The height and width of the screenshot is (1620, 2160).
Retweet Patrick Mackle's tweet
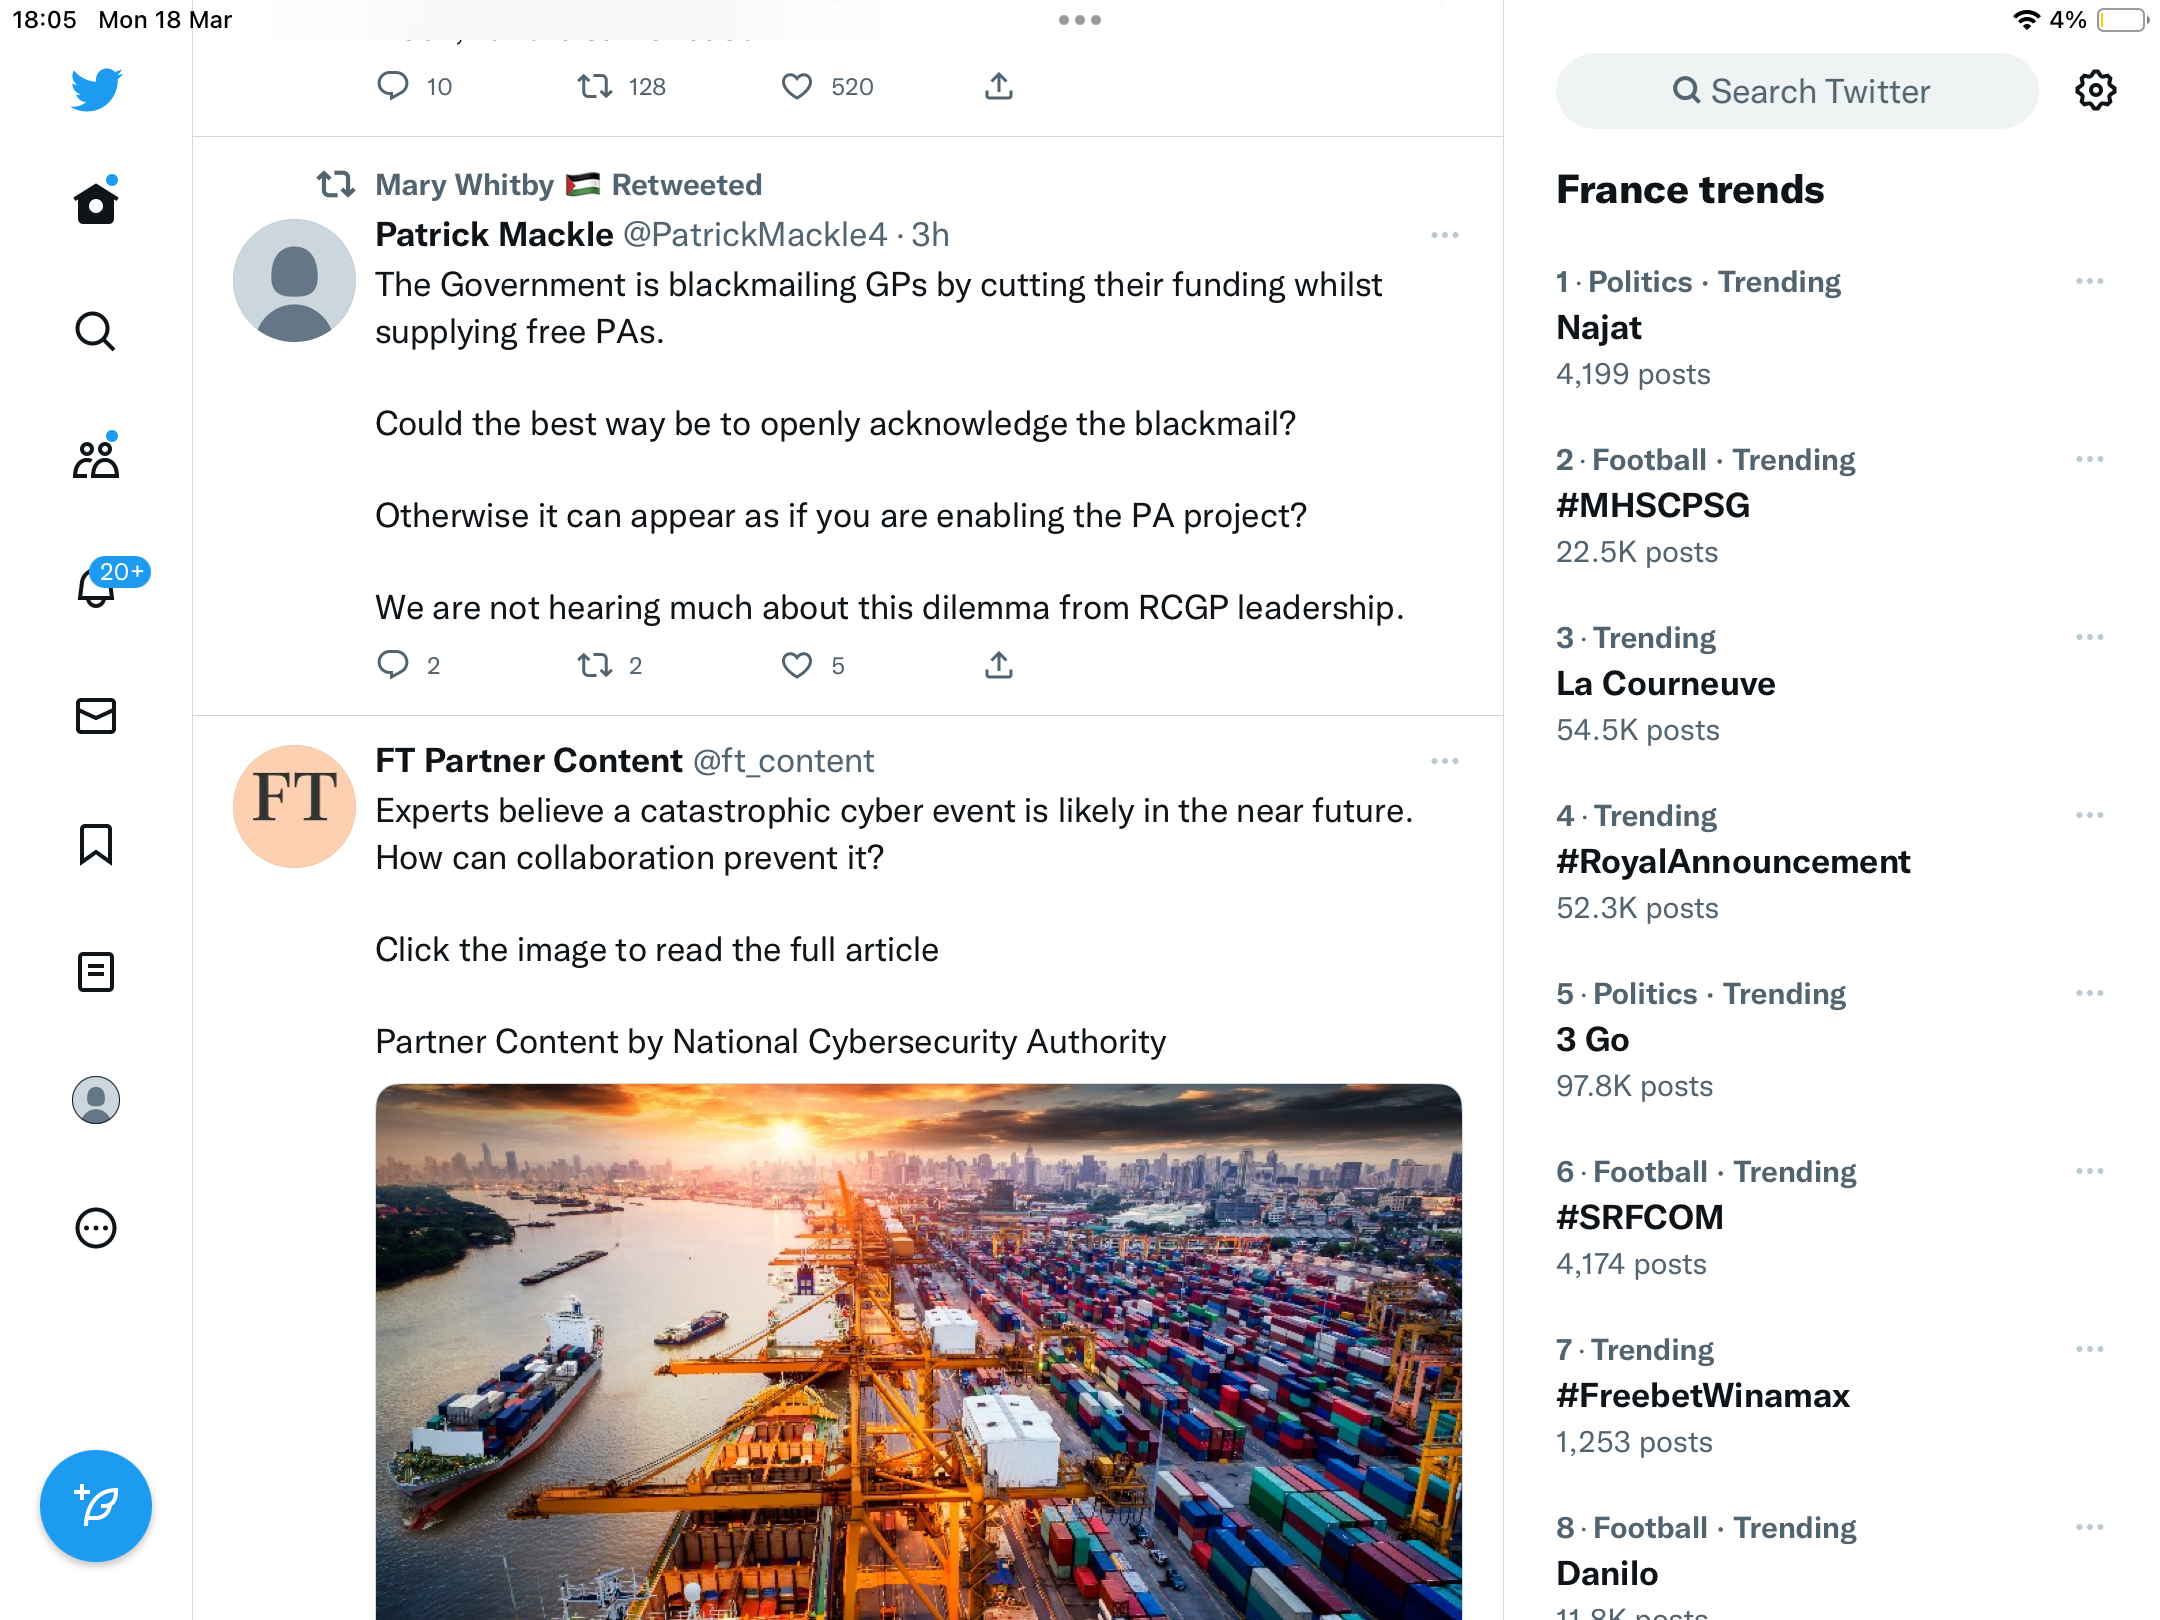[x=595, y=665]
